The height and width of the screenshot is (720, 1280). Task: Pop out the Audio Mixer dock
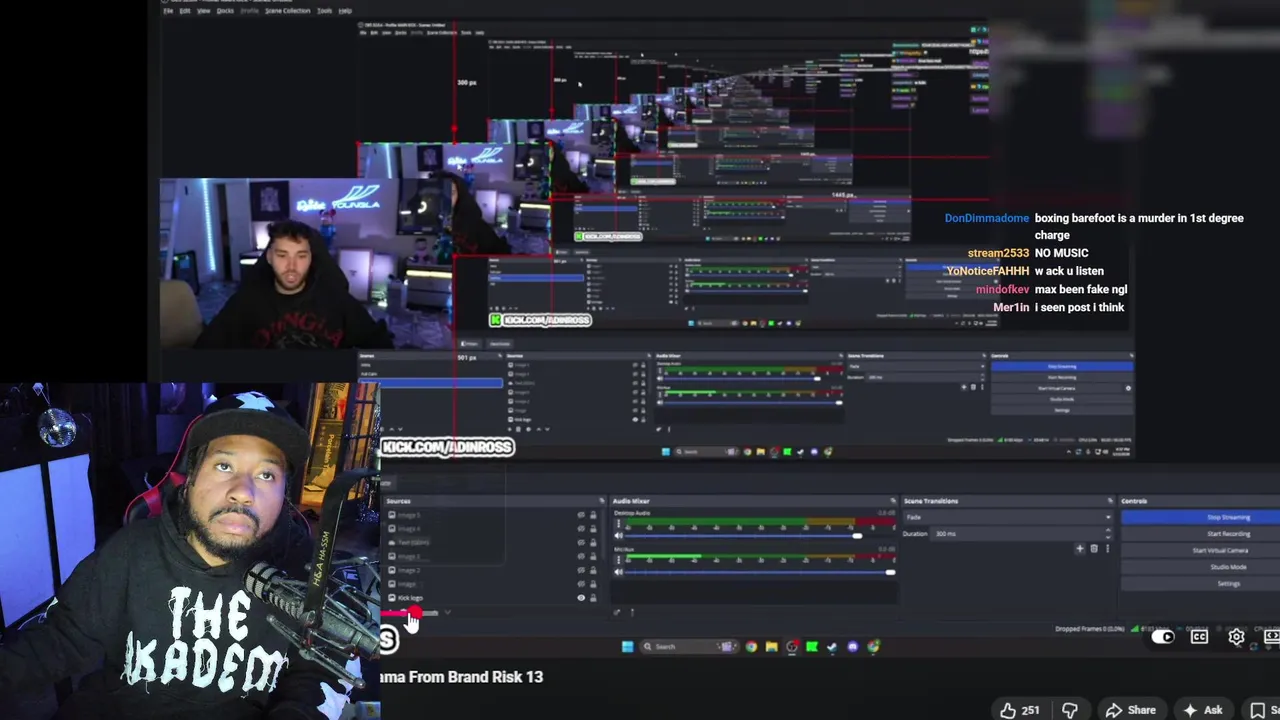click(893, 501)
